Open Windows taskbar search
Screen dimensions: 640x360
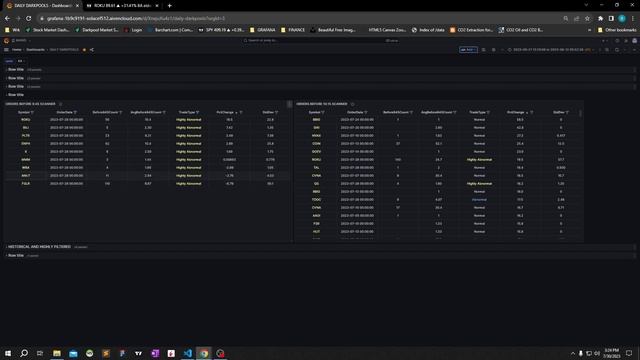coord(24,353)
